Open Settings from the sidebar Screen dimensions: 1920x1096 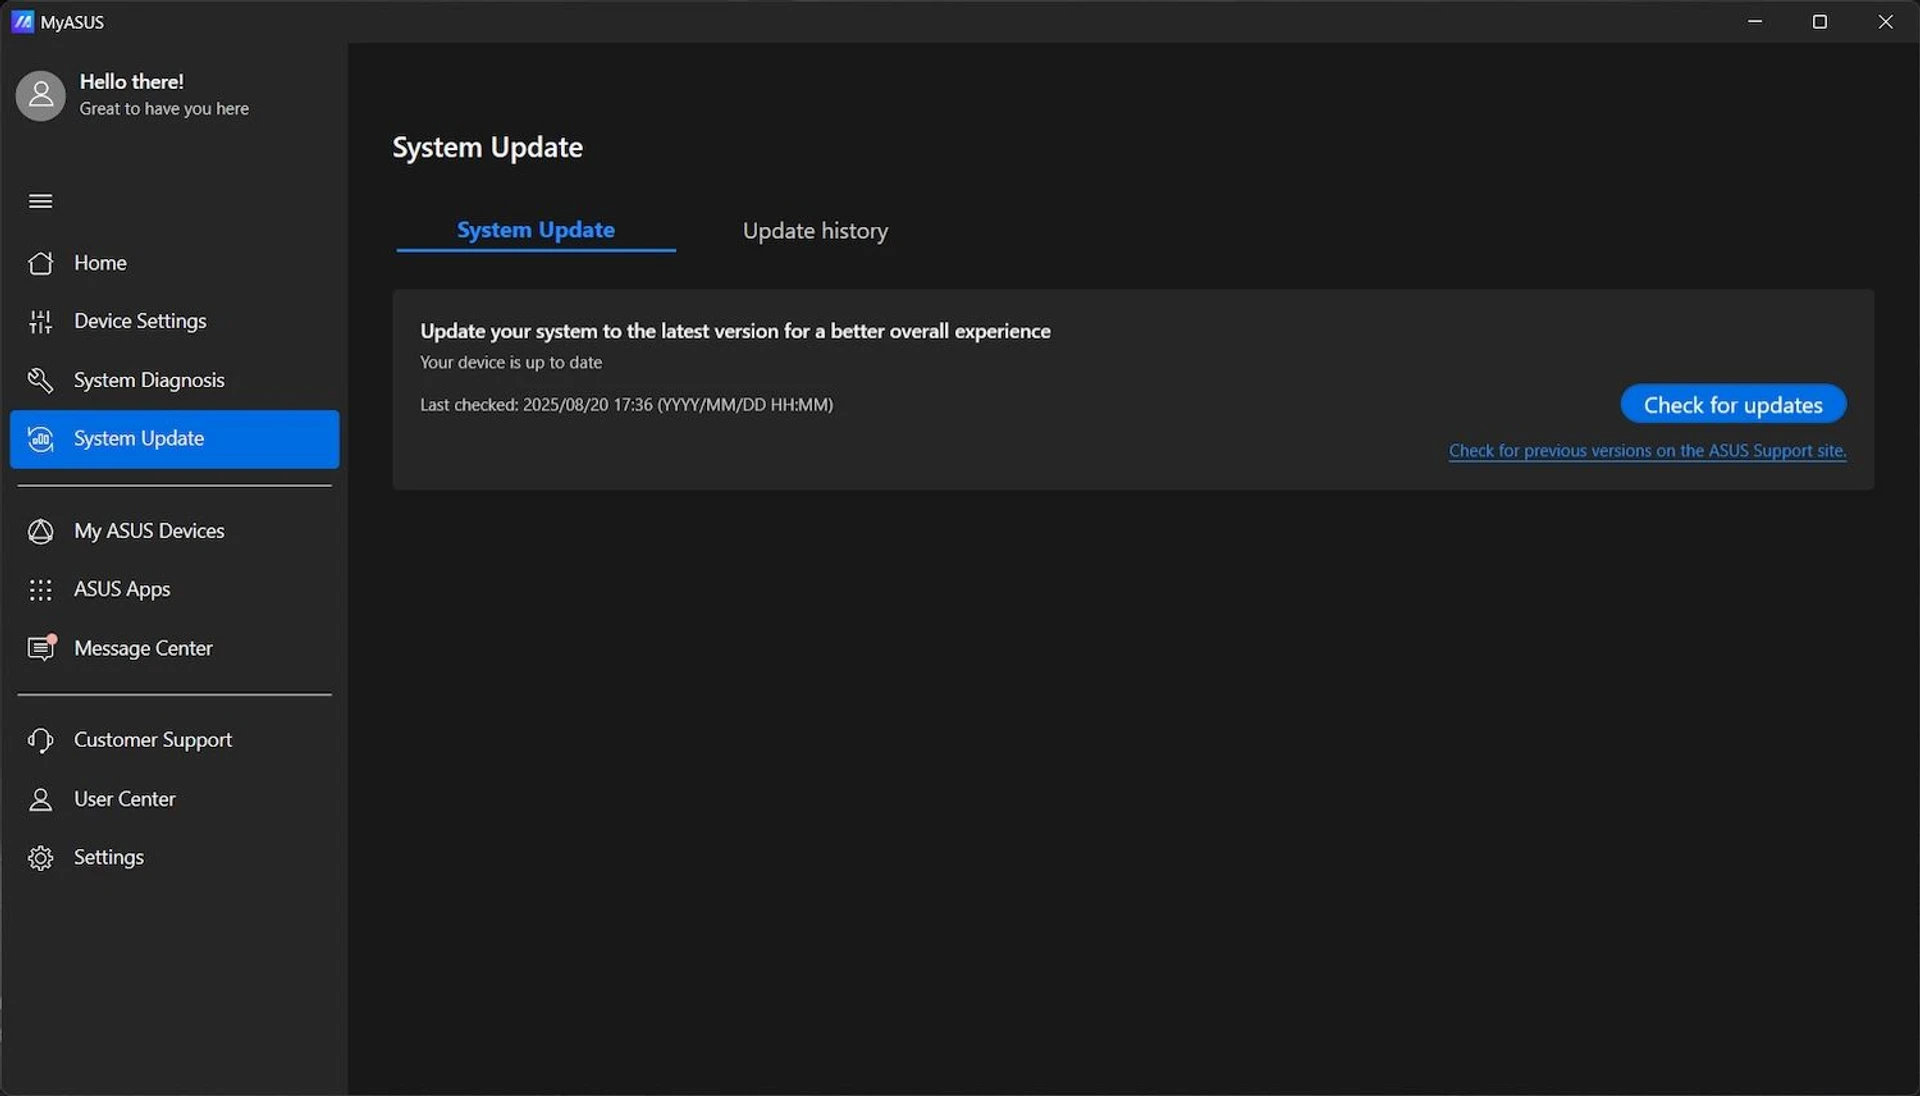click(x=174, y=858)
